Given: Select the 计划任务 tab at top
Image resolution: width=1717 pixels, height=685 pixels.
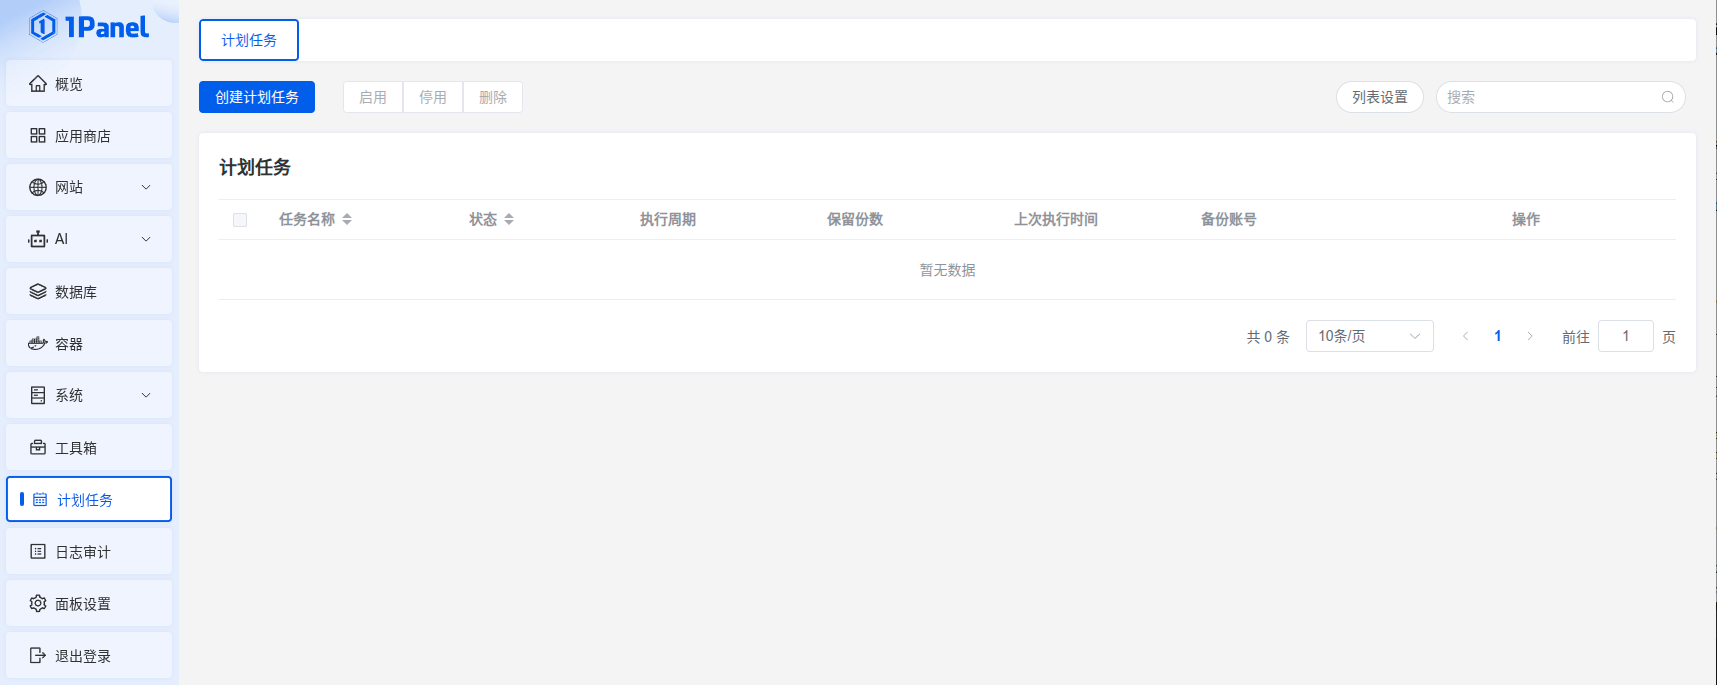Looking at the screenshot, I should tap(249, 40).
